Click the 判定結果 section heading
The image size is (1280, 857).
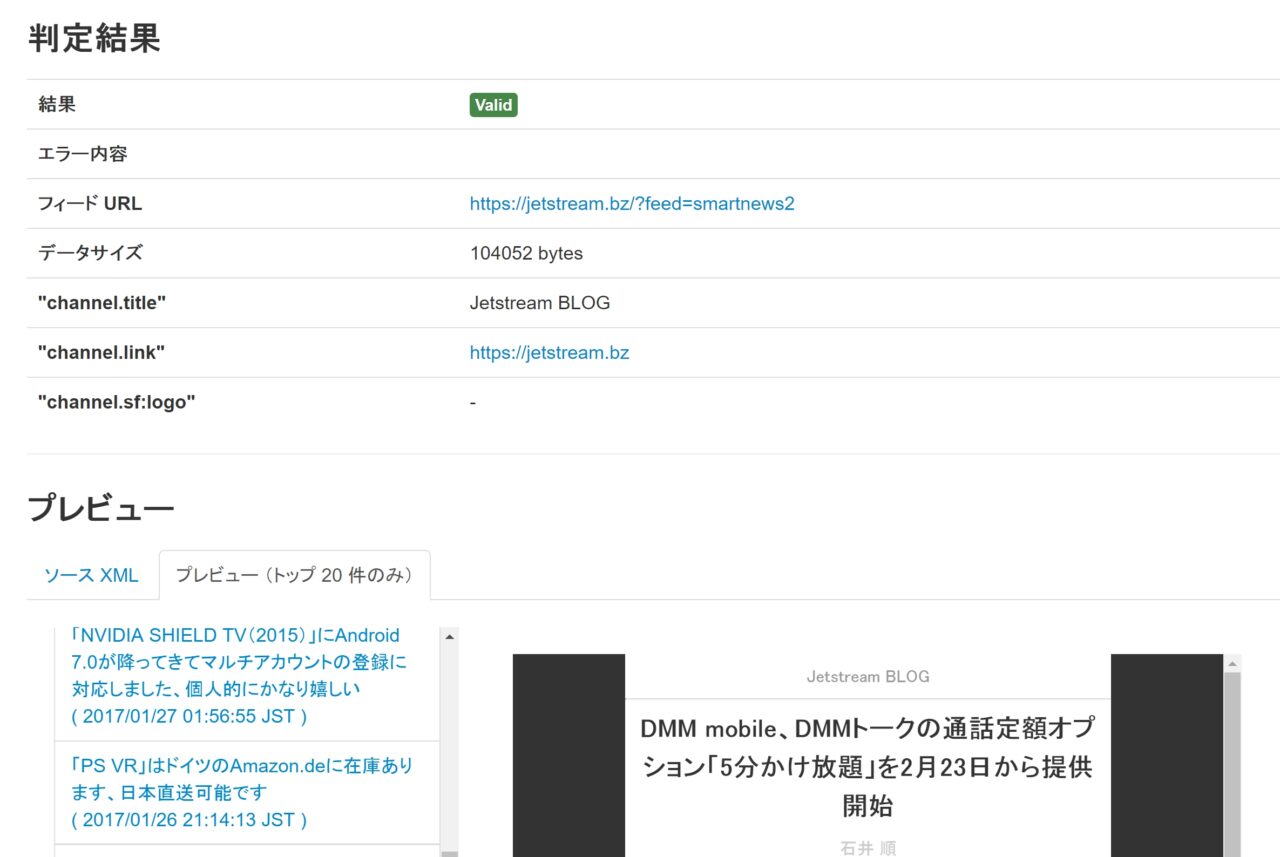(94, 39)
